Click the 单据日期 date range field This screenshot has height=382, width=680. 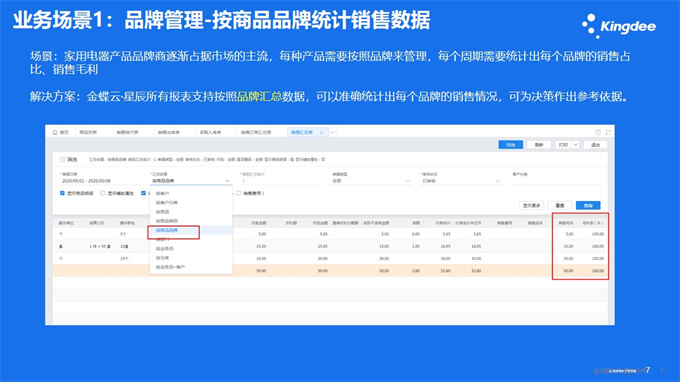tap(102, 181)
